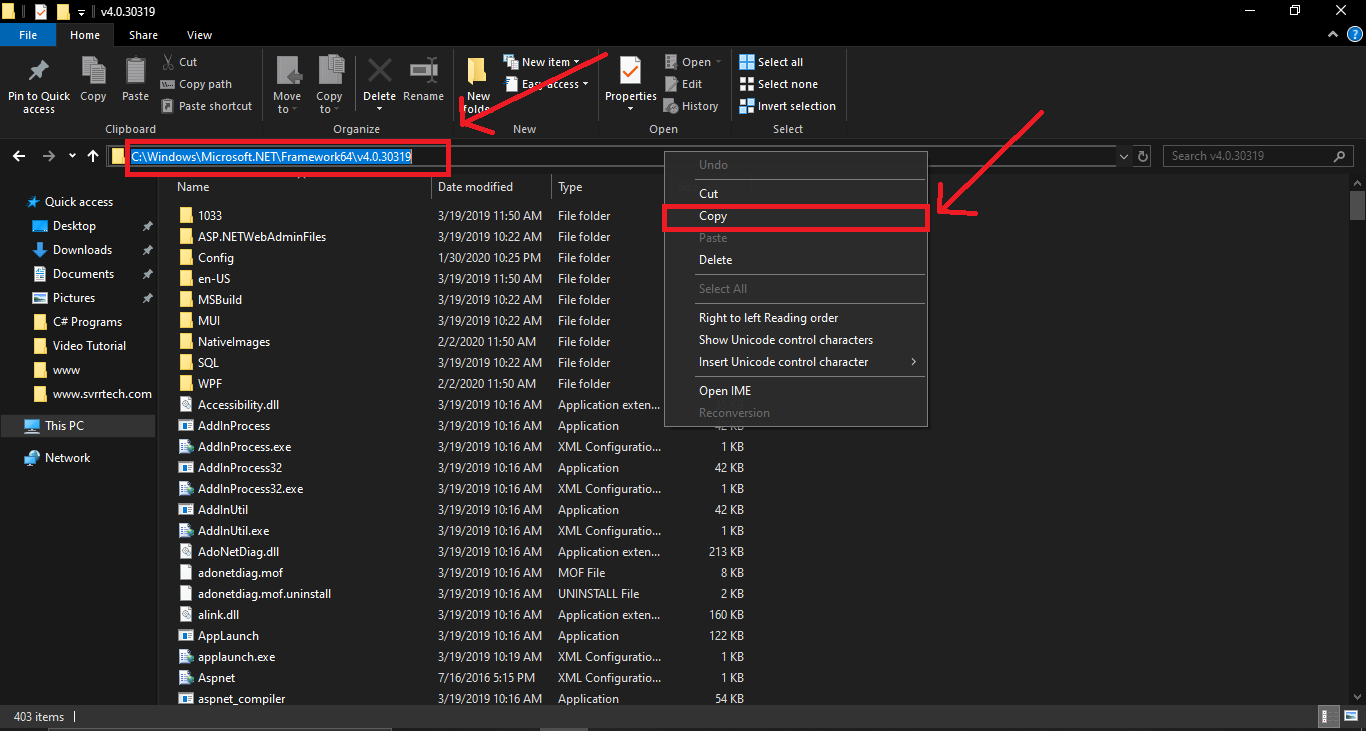The height and width of the screenshot is (731, 1366).
Task: Click Paste shortcut in the ribbon
Action: [205, 106]
